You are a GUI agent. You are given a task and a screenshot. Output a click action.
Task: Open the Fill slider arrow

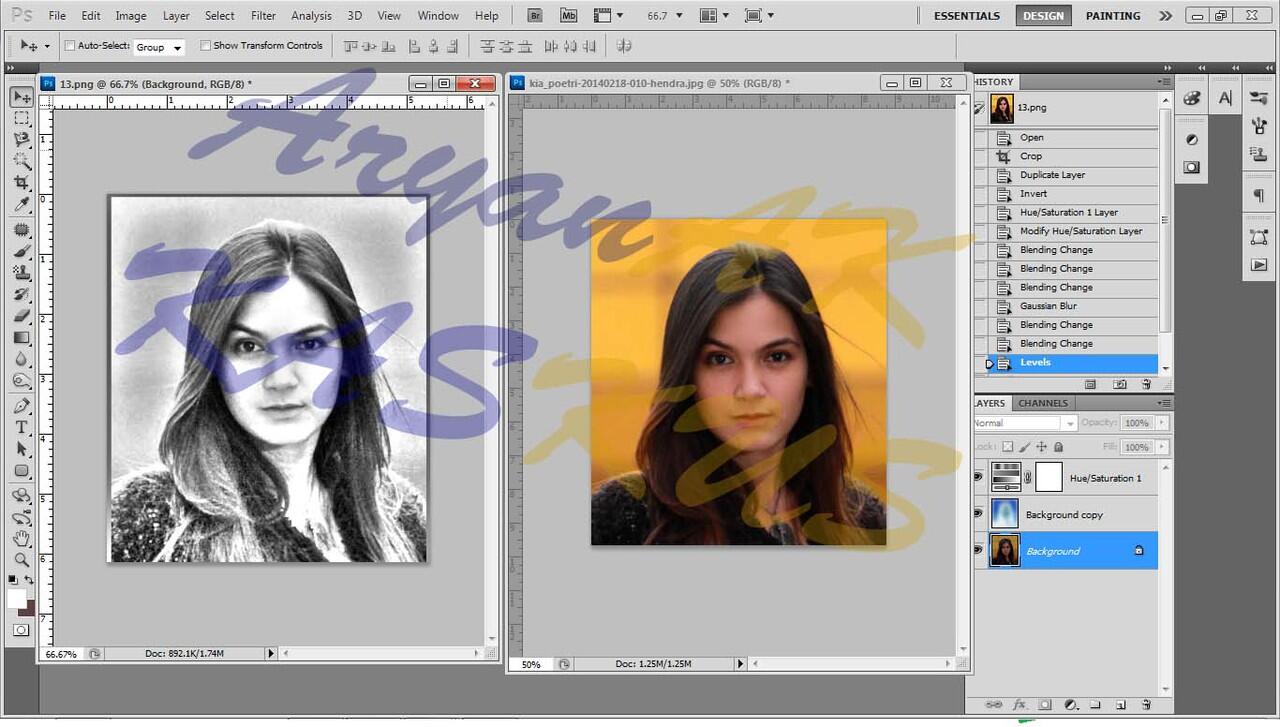coord(1162,447)
